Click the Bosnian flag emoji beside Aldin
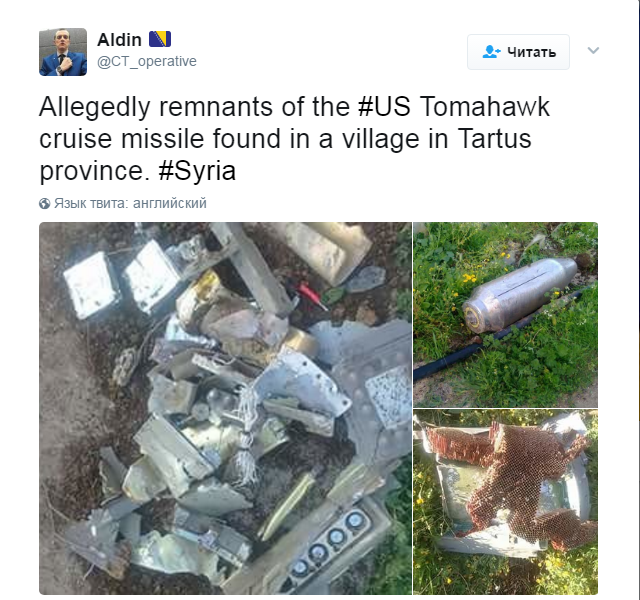The width and height of the screenshot is (640, 600). (160, 39)
